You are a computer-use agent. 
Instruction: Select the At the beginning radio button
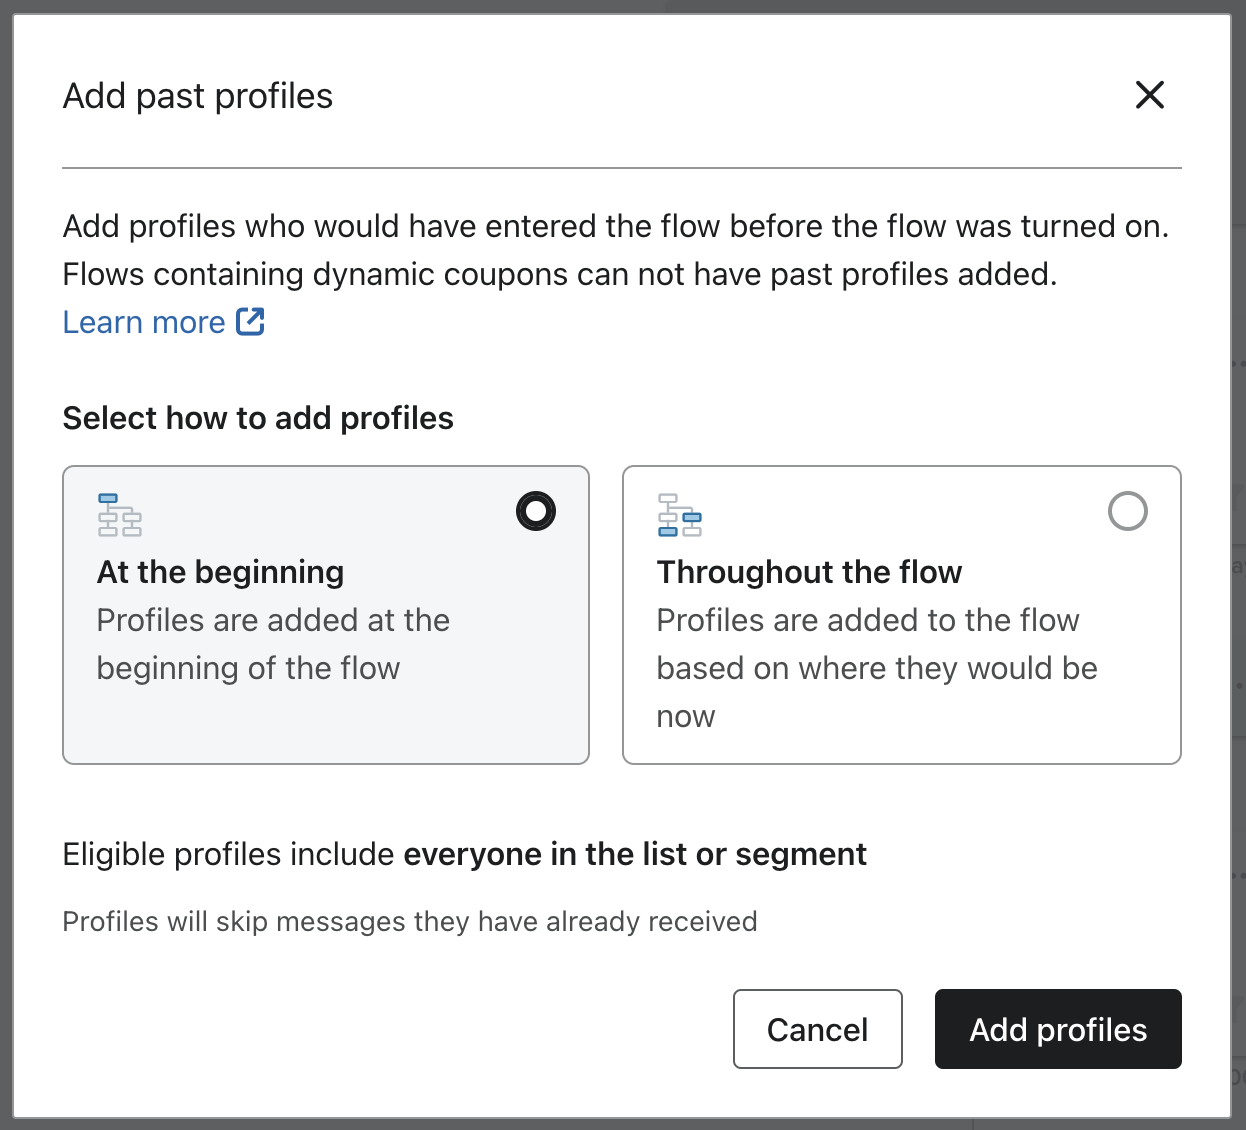click(536, 511)
